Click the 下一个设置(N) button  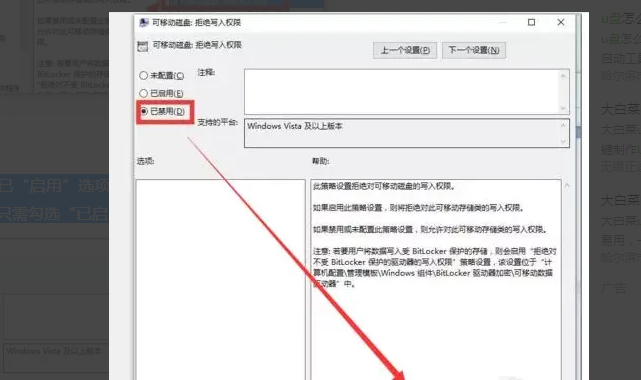tap(474, 50)
